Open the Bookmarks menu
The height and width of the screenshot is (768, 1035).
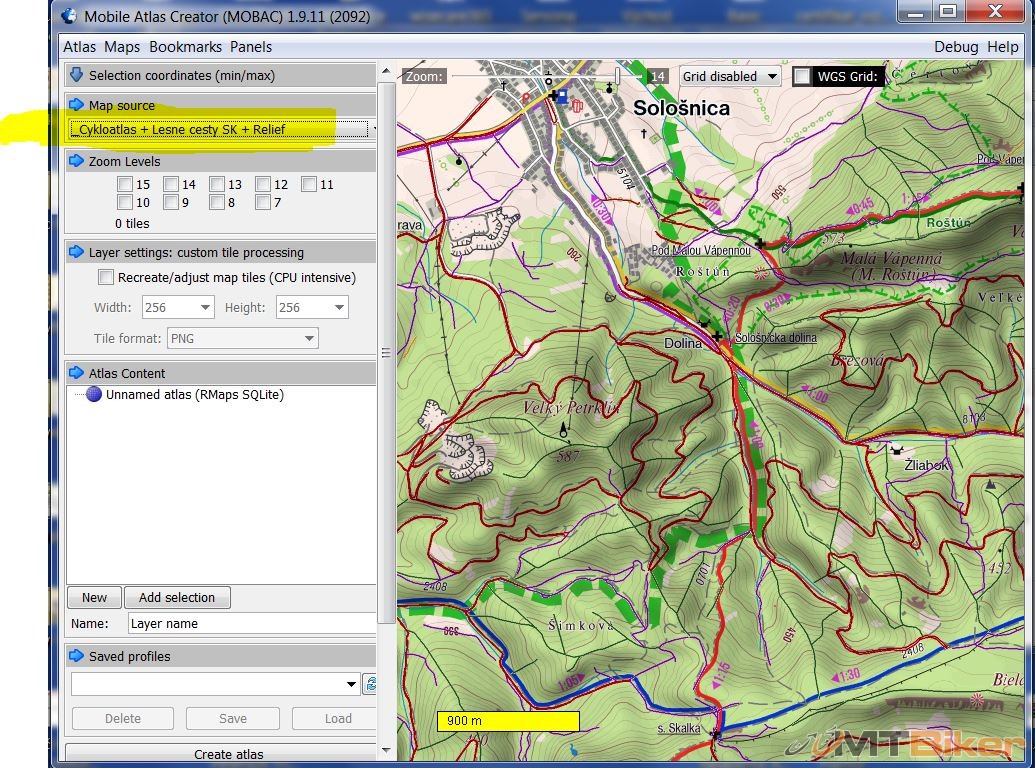point(185,47)
